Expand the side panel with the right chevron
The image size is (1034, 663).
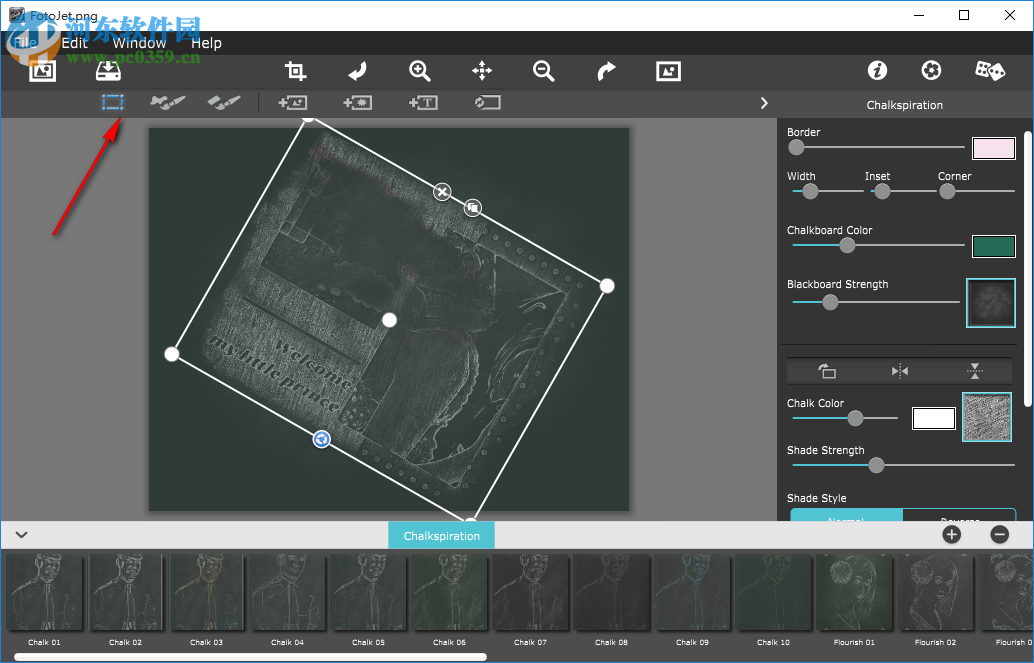(764, 103)
